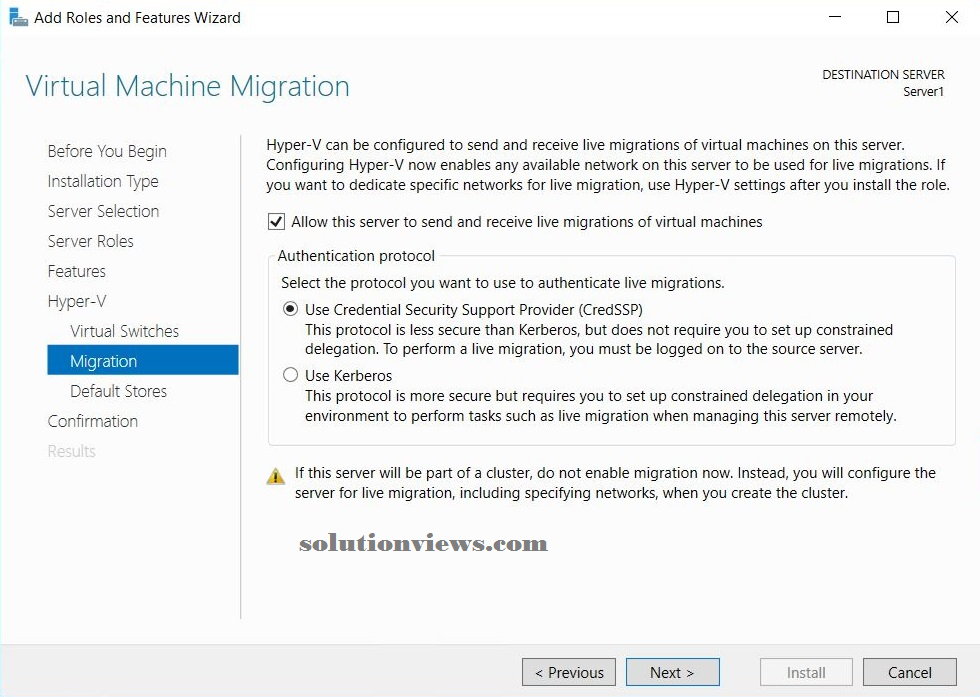Open the Server Roles page
The image size is (980, 697).
91,241
